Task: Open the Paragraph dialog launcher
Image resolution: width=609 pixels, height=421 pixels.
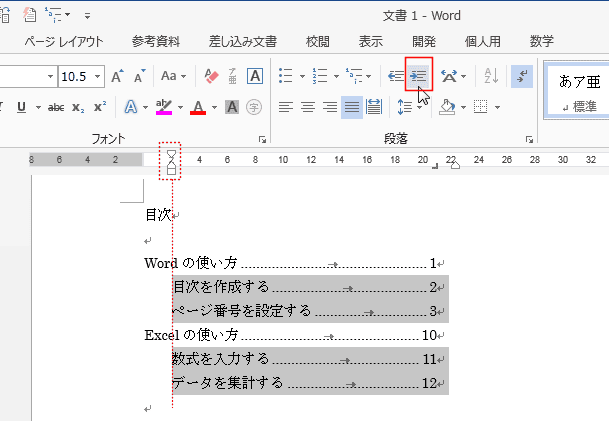Action: point(529,140)
